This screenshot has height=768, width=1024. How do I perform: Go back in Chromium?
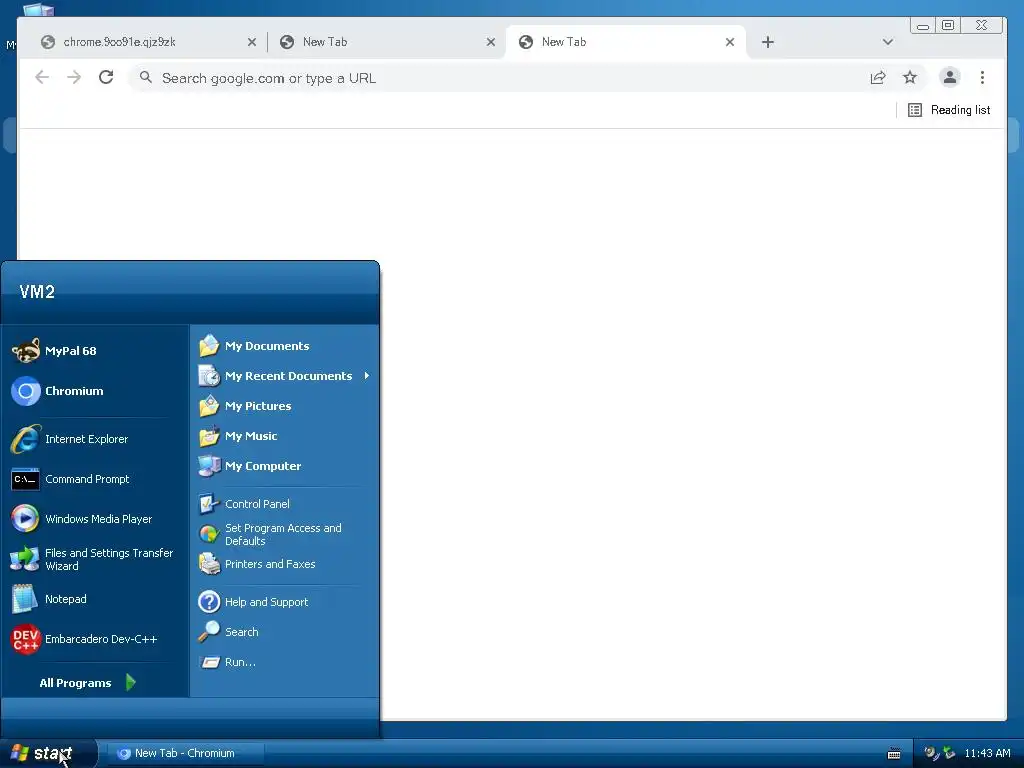click(42, 78)
